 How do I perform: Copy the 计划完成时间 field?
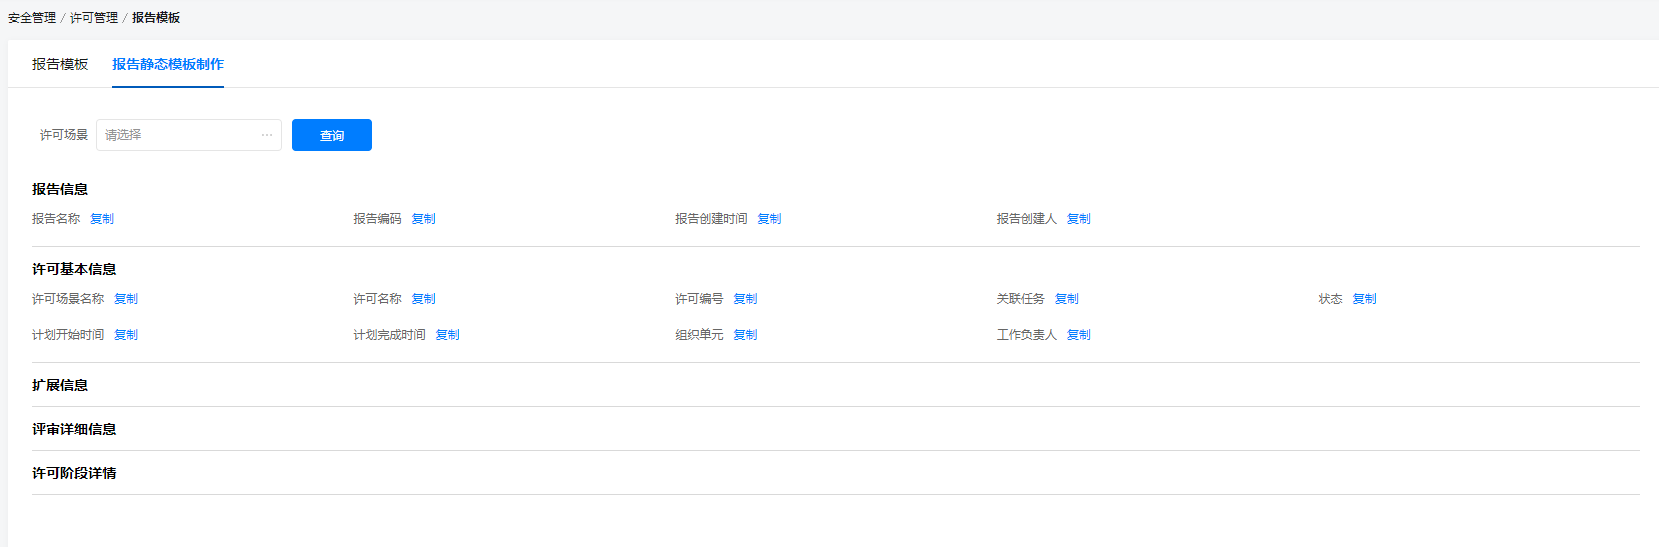[x=448, y=335]
